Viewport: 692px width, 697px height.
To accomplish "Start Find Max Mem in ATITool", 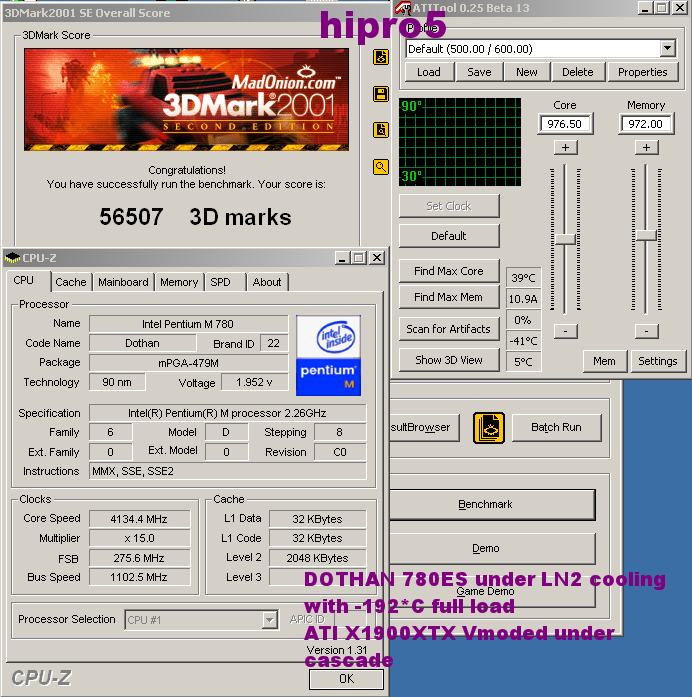I will click(449, 297).
